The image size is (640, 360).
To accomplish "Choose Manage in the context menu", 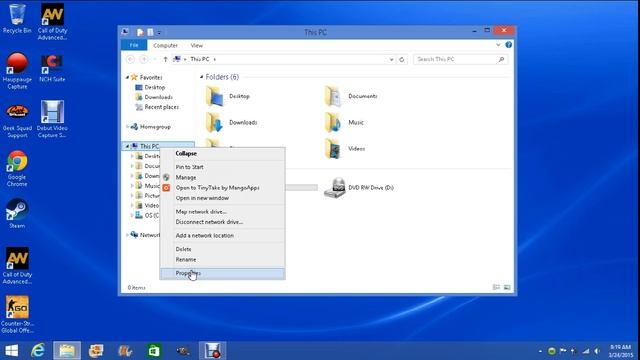I will tap(222, 178).
